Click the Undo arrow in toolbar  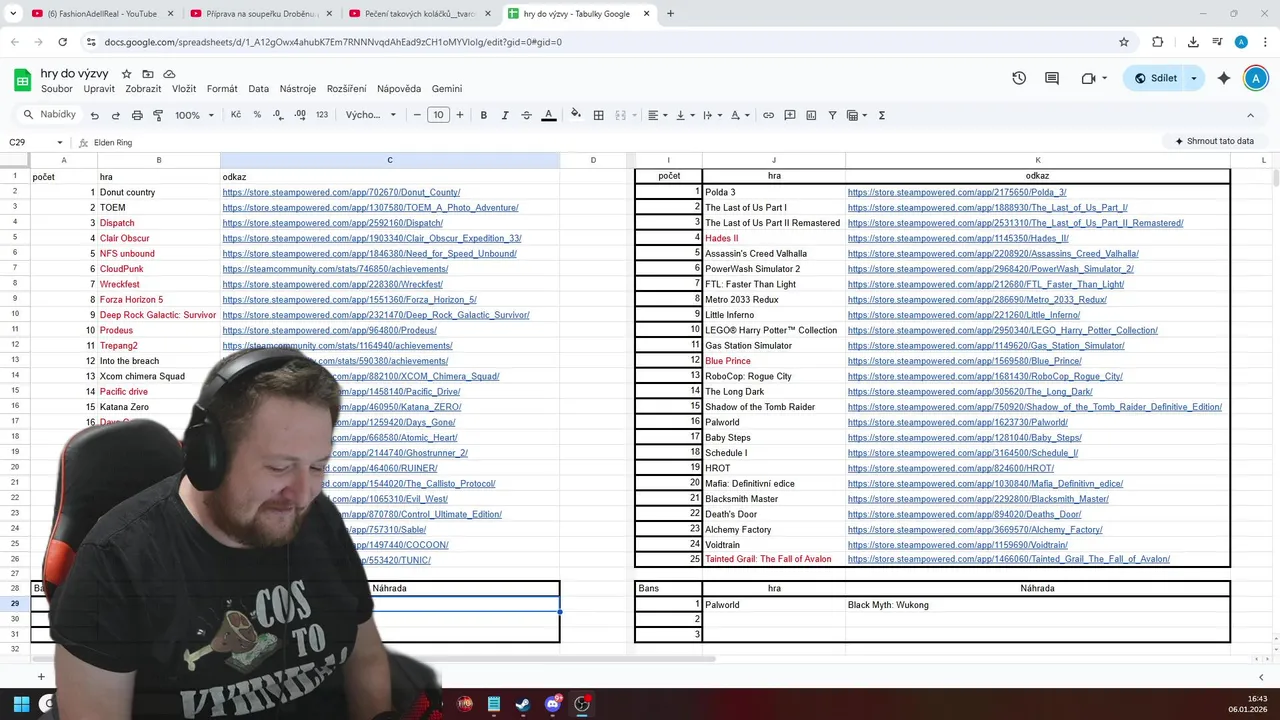click(94, 115)
